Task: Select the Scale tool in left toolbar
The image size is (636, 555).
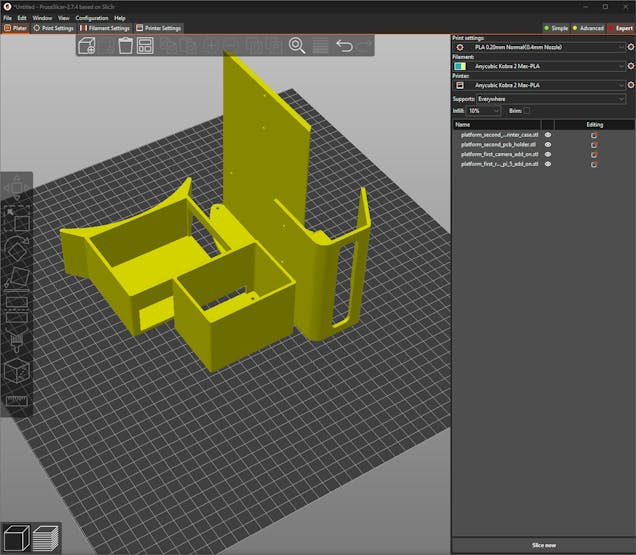Action: (17, 219)
